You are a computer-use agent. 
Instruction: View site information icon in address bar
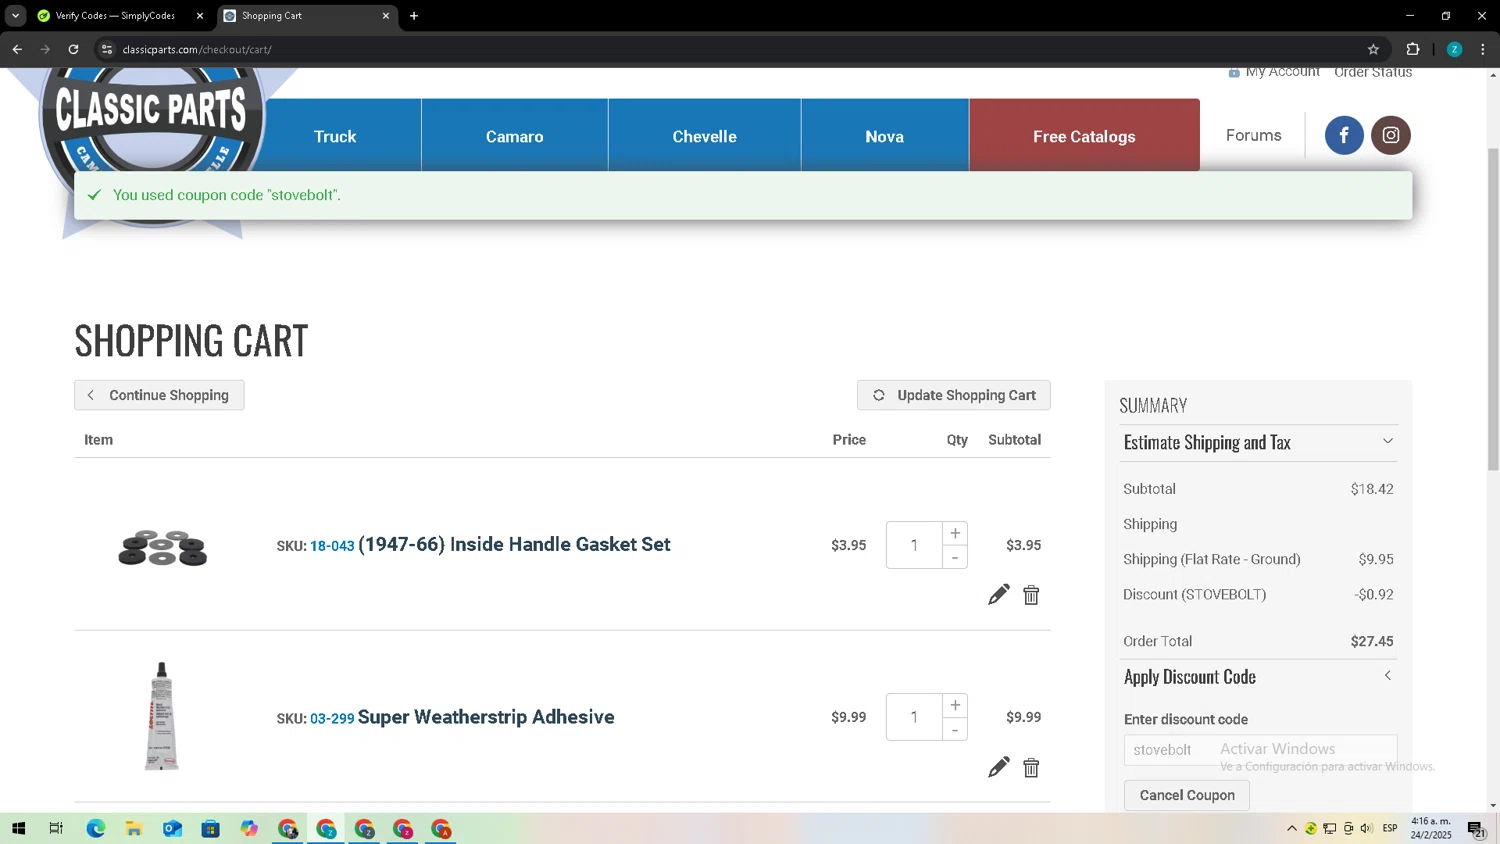(x=107, y=49)
